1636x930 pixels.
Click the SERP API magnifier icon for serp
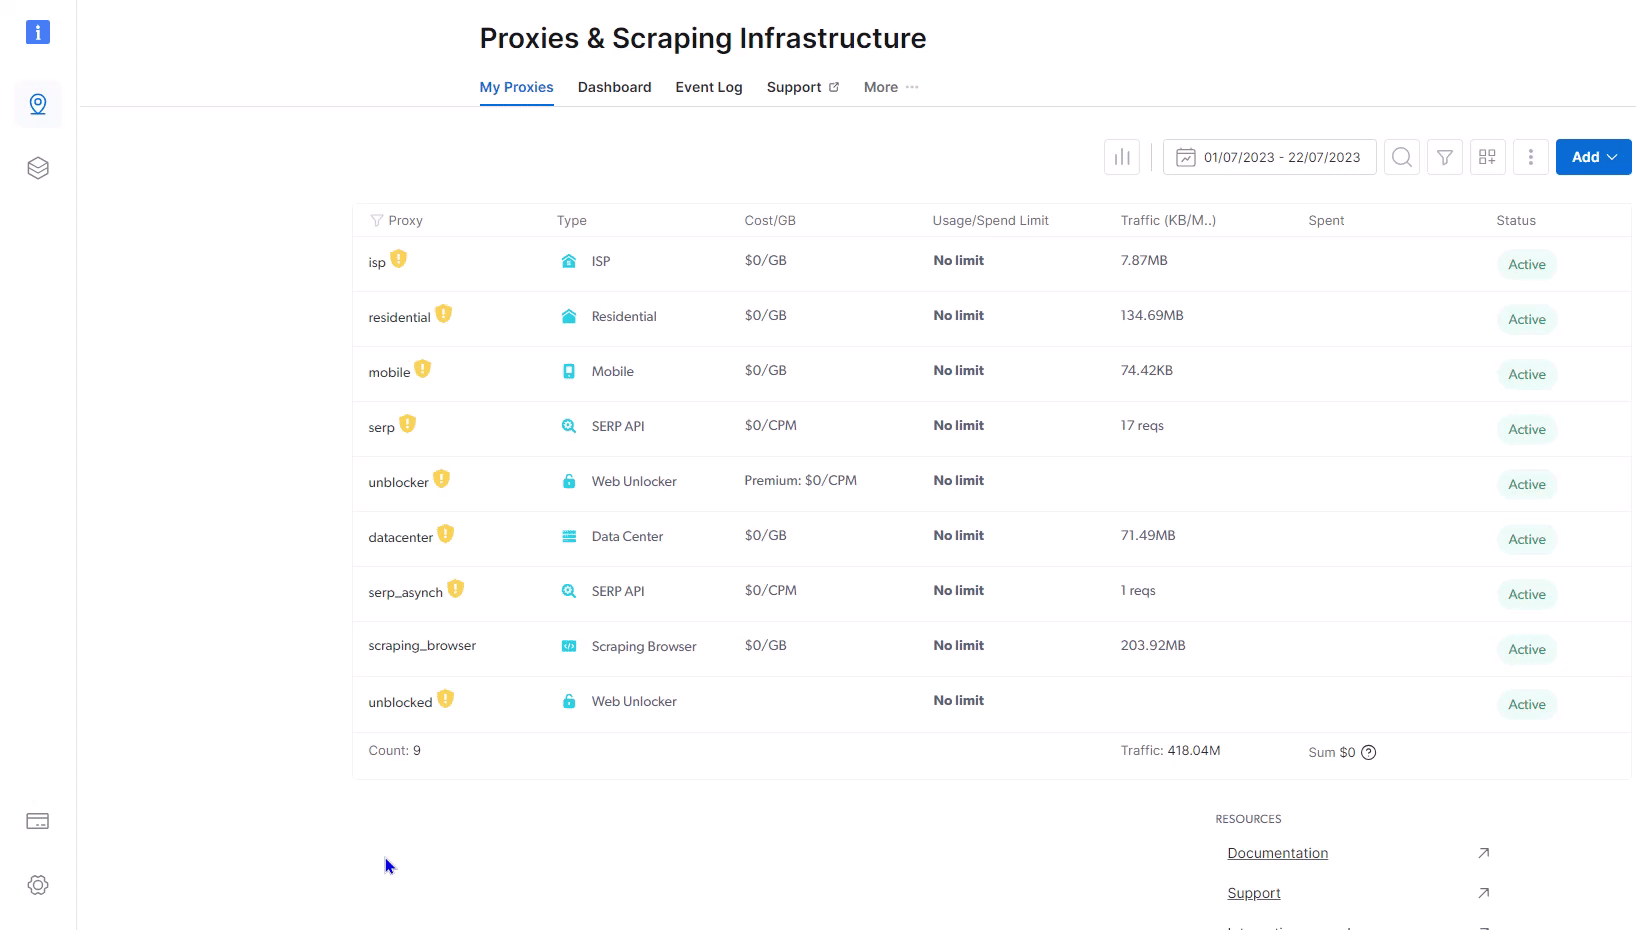pyautogui.click(x=568, y=425)
